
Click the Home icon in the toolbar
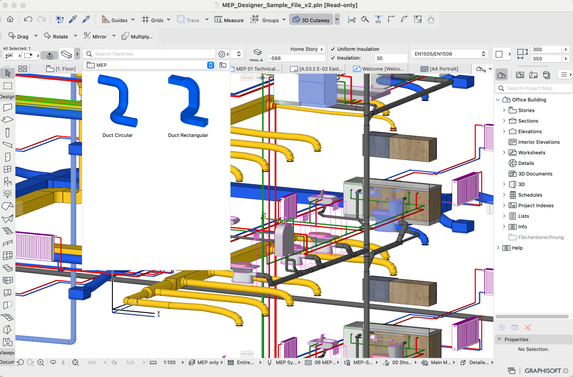click(10, 19)
